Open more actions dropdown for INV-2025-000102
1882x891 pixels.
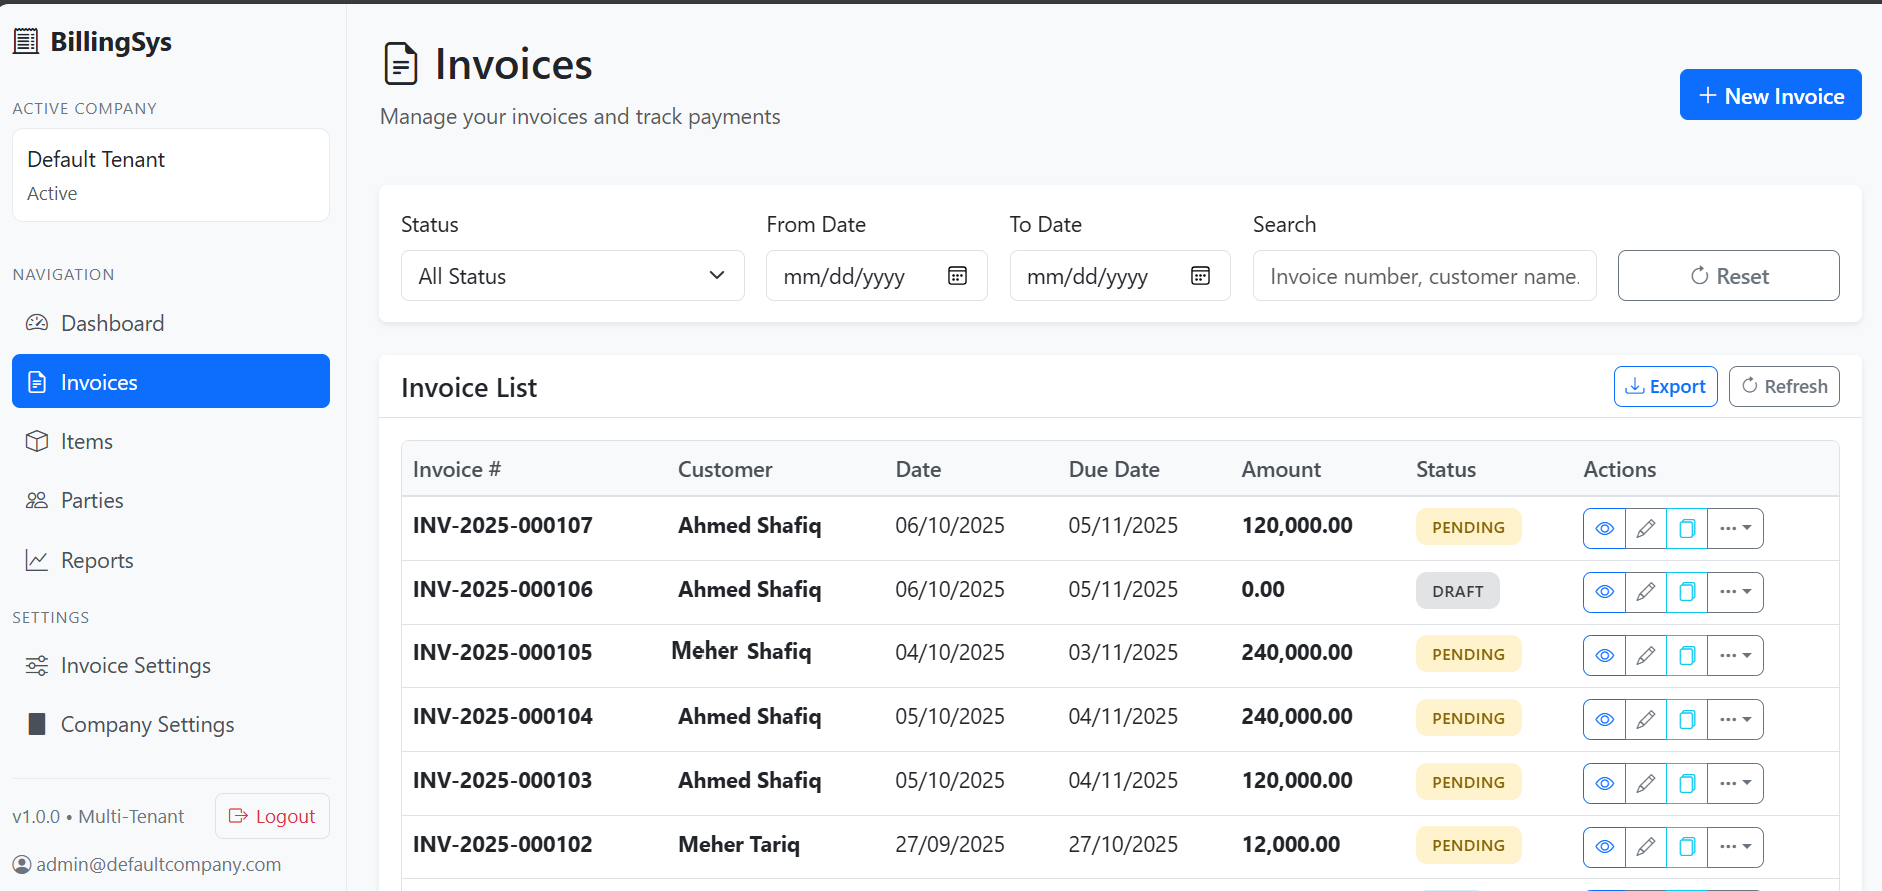tap(1735, 847)
